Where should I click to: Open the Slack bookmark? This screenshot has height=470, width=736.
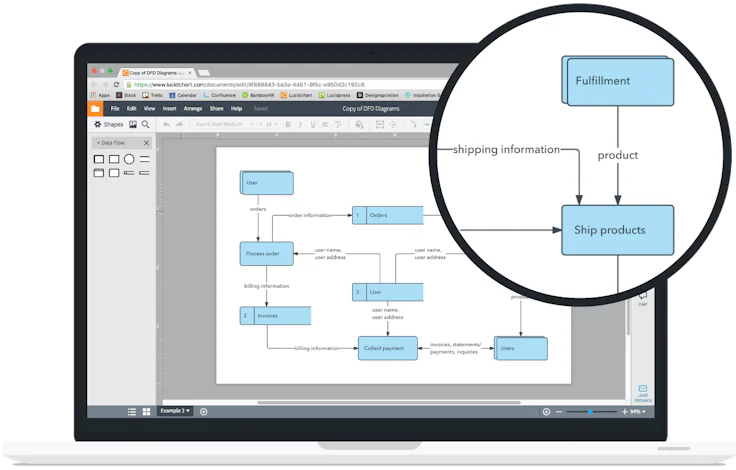(x=126, y=95)
